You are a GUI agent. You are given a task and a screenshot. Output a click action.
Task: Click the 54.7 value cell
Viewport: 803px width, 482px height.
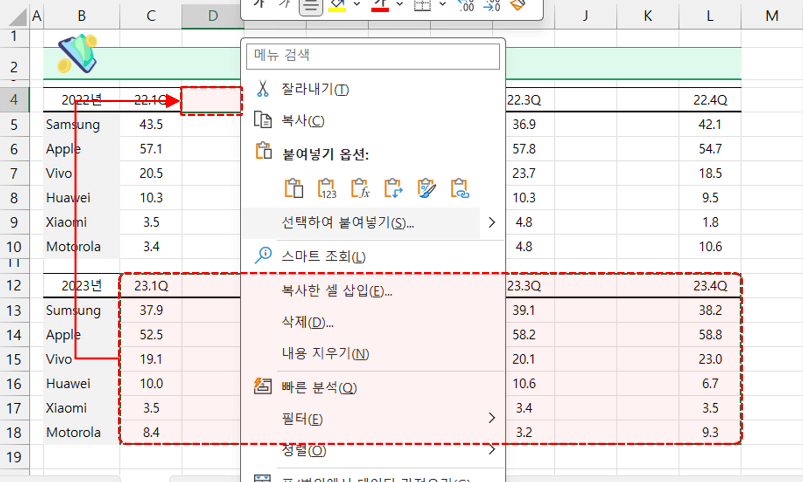click(710, 149)
